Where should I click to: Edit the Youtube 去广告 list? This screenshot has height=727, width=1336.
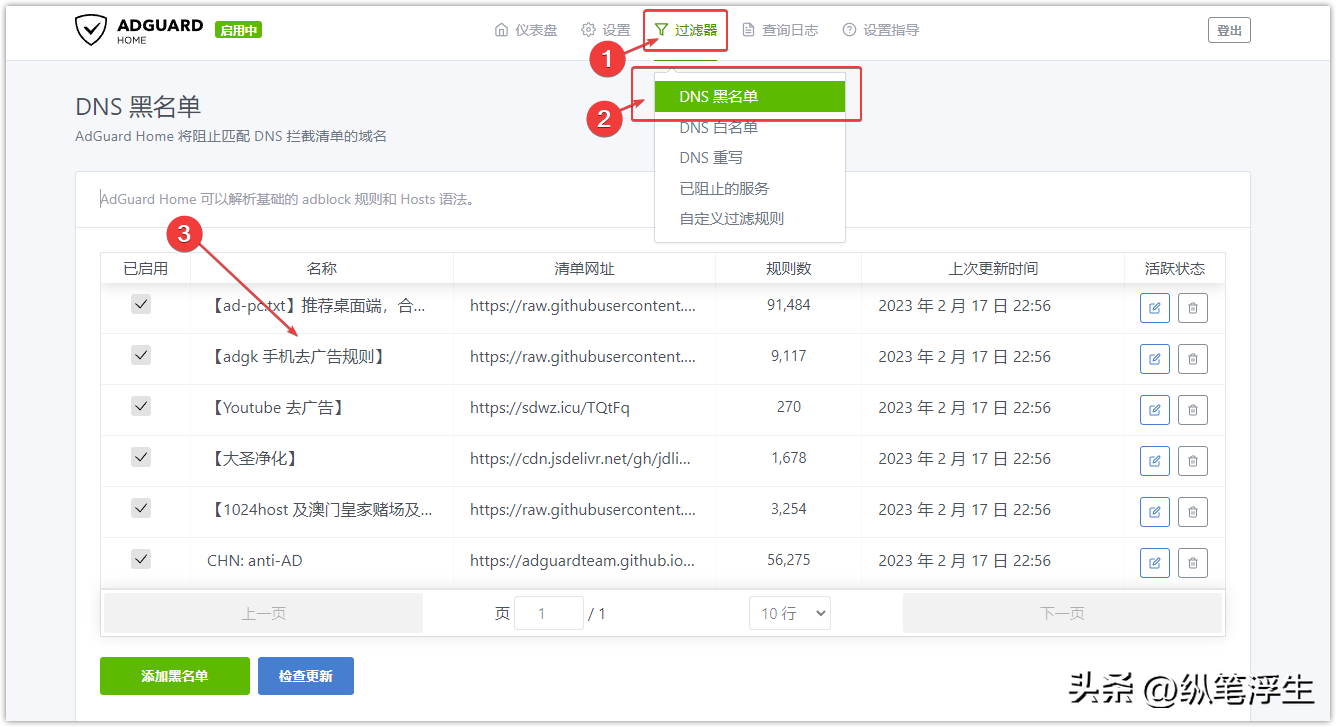click(x=1155, y=410)
